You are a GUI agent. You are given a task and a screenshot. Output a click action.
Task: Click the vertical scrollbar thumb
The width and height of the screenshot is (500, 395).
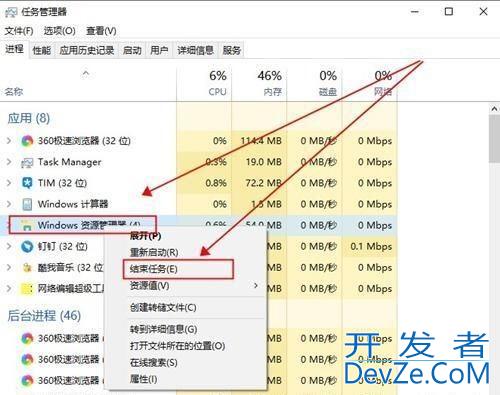pyautogui.click(x=494, y=138)
